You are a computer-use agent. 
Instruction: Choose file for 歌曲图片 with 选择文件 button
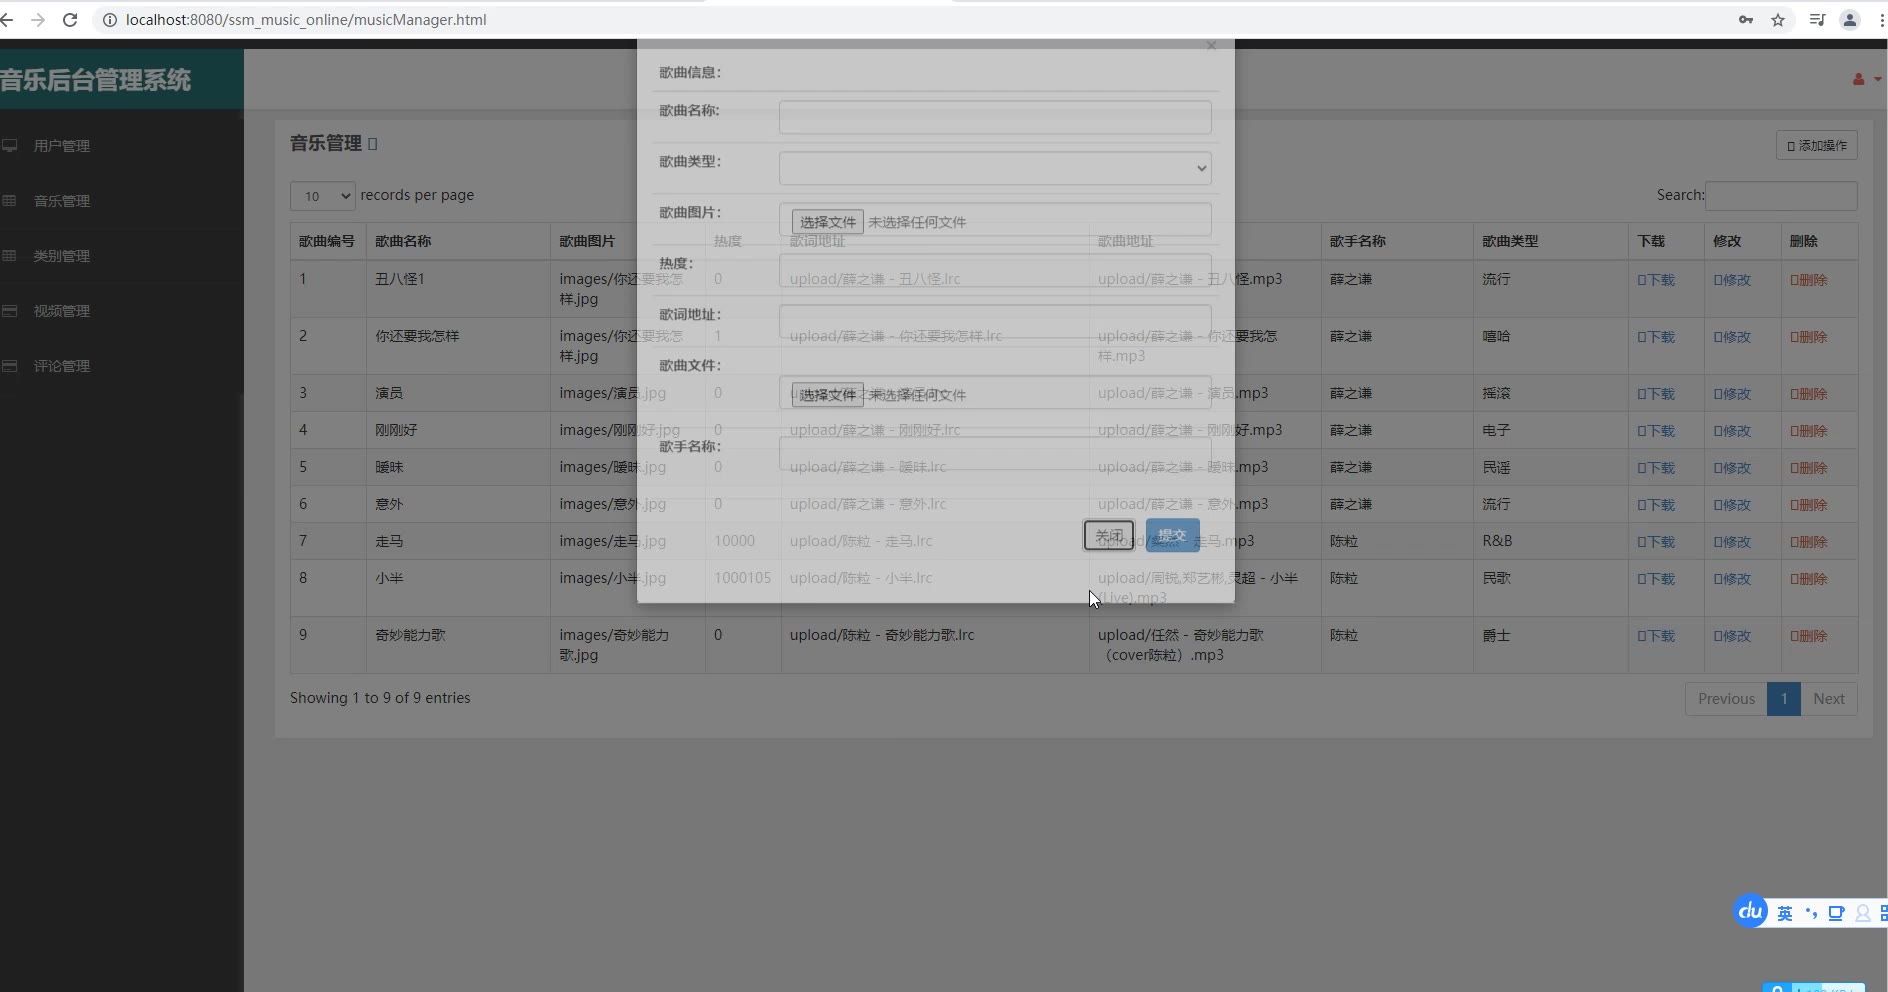827,222
